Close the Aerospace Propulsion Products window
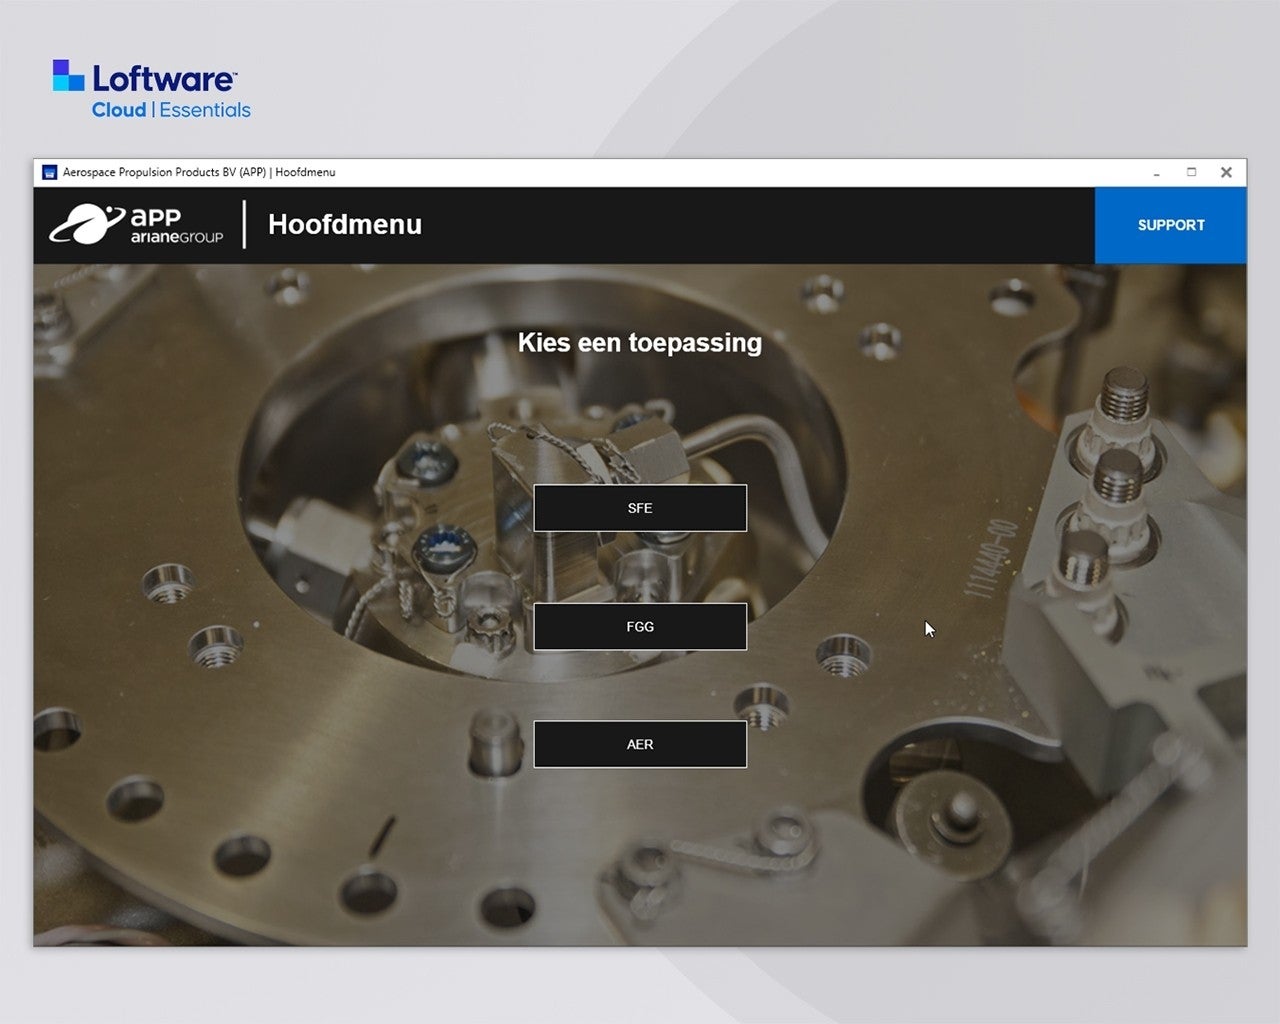Image resolution: width=1280 pixels, height=1024 pixels. click(1226, 172)
